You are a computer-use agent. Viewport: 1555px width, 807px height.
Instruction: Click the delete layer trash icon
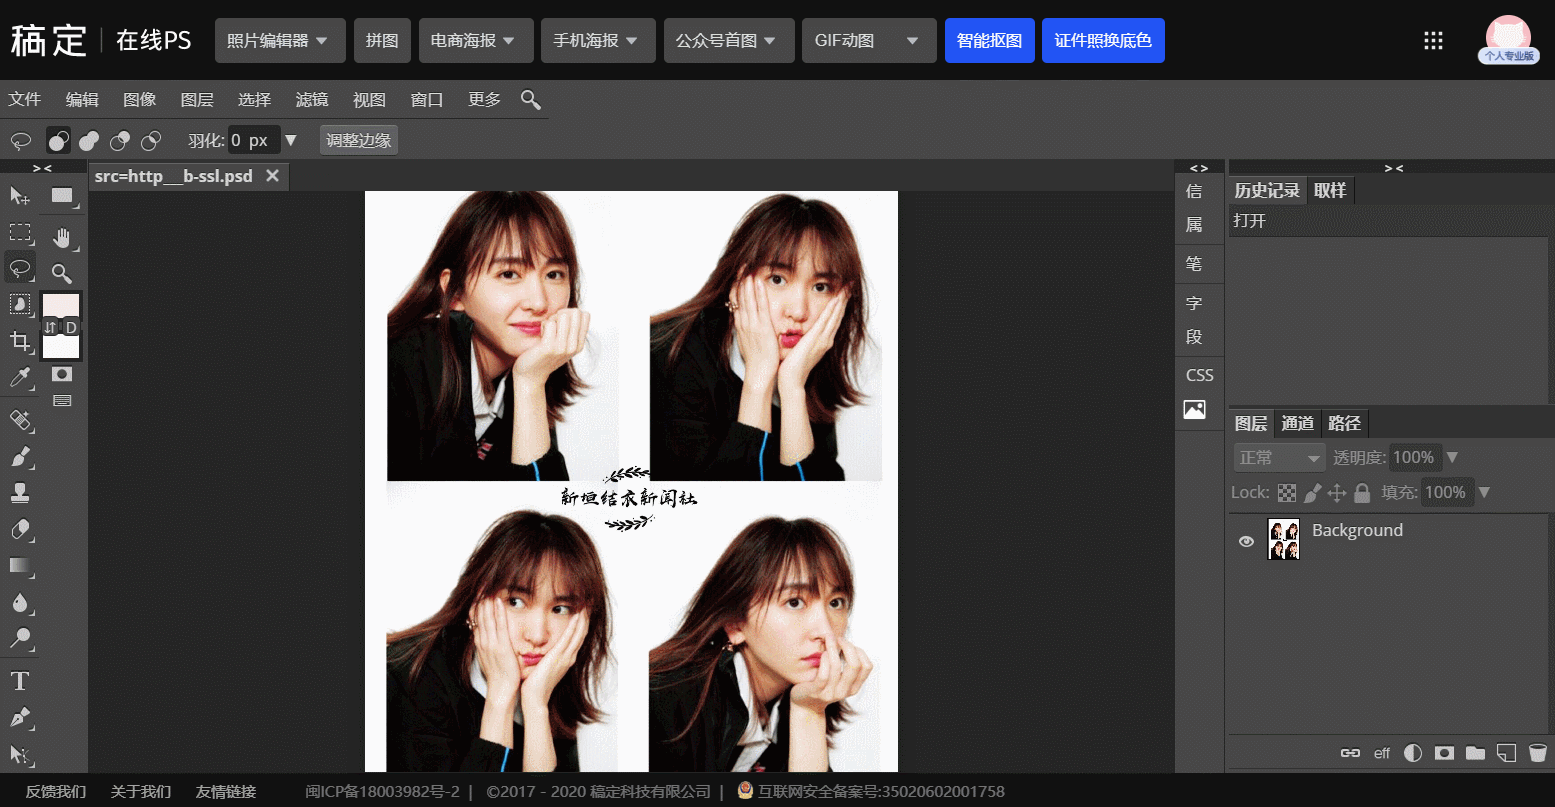coord(1538,753)
